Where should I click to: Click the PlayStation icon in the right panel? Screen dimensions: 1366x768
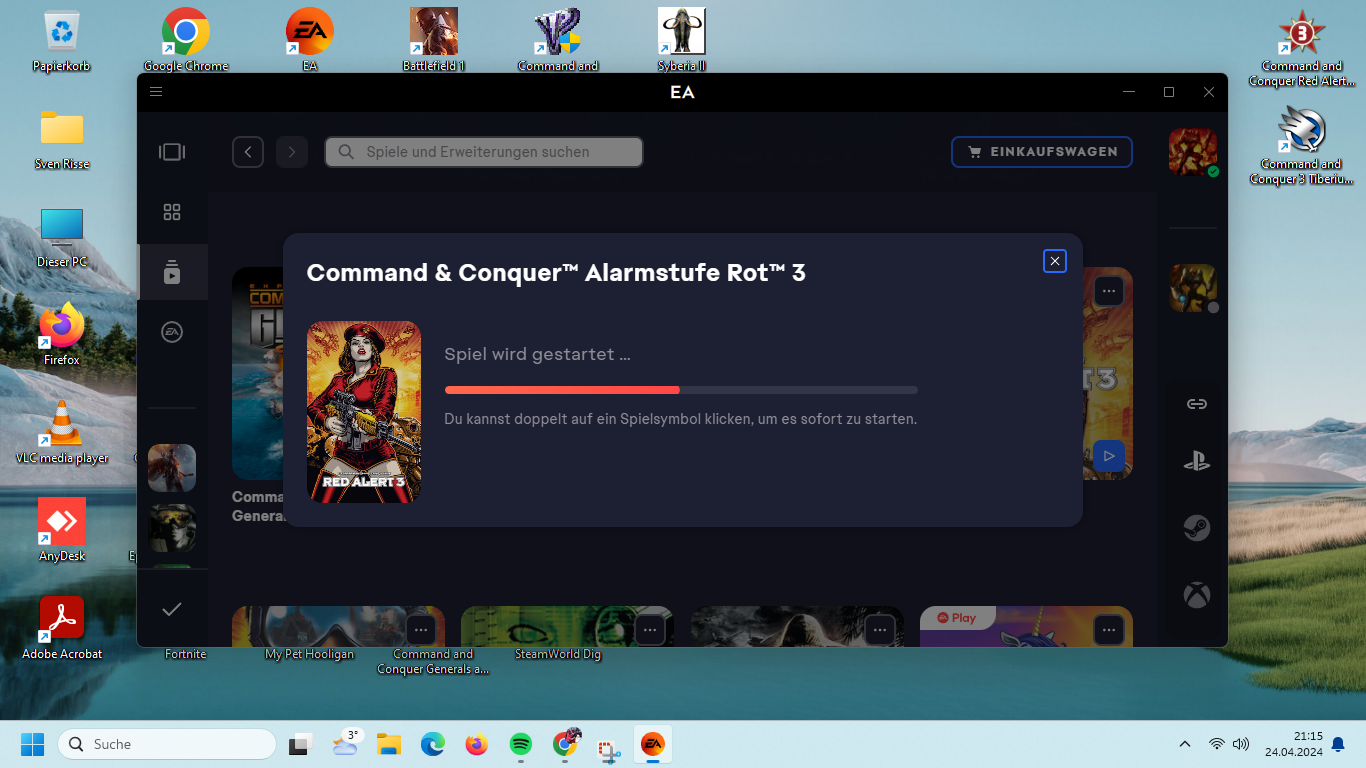(1196, 462)
